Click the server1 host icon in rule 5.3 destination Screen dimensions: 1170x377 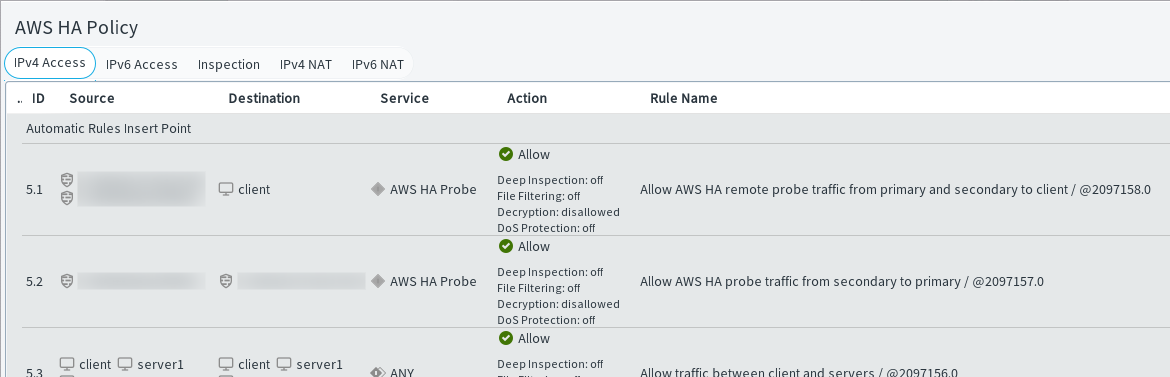tap(284, 364)
